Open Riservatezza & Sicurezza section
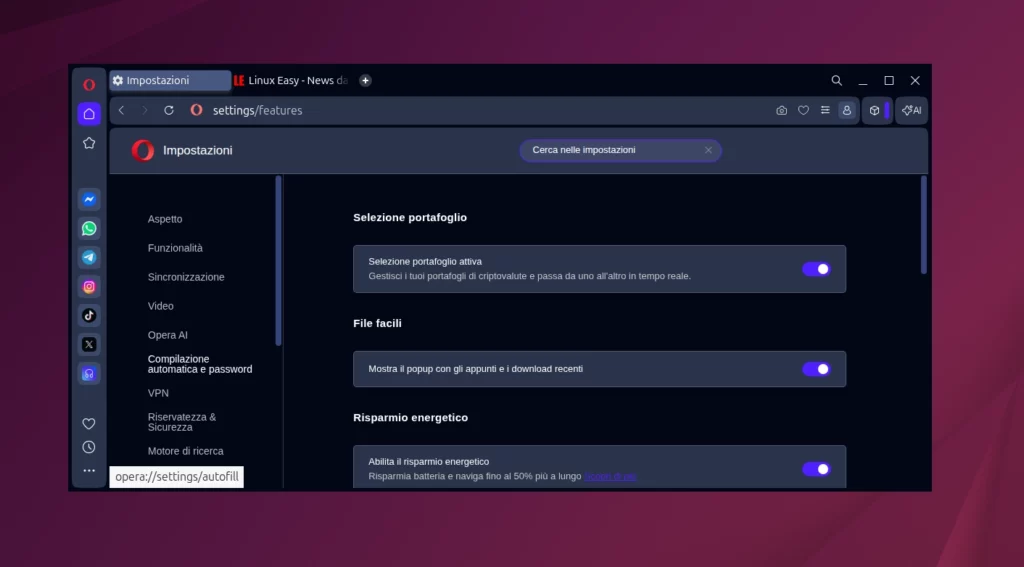This screenshot has height=567, width=1024. 182,422
